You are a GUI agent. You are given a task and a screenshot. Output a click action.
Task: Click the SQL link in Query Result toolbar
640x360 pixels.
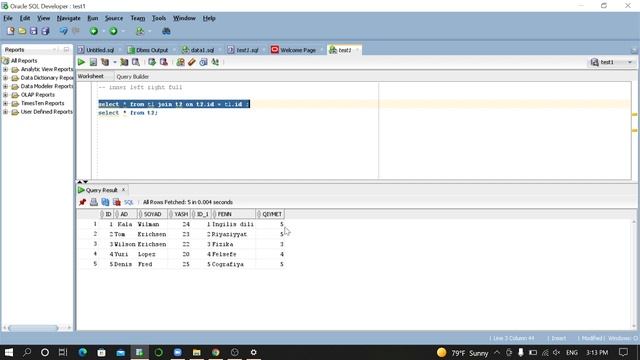point(129,202)
